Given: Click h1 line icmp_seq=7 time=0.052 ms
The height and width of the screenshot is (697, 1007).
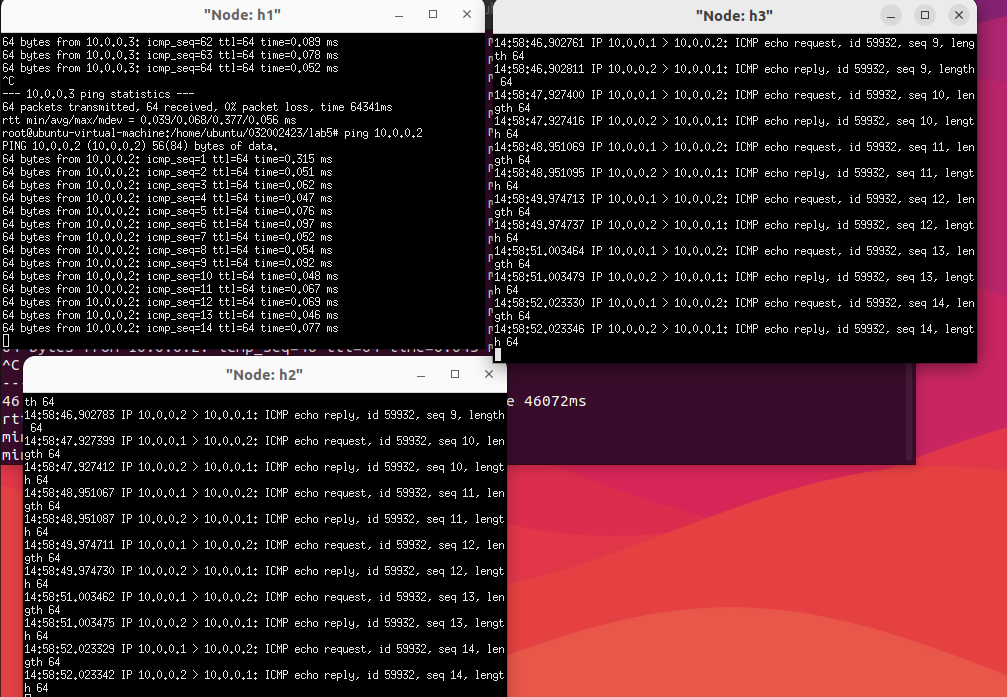Looking at the screenshot, I should click(x=167, y=237).
